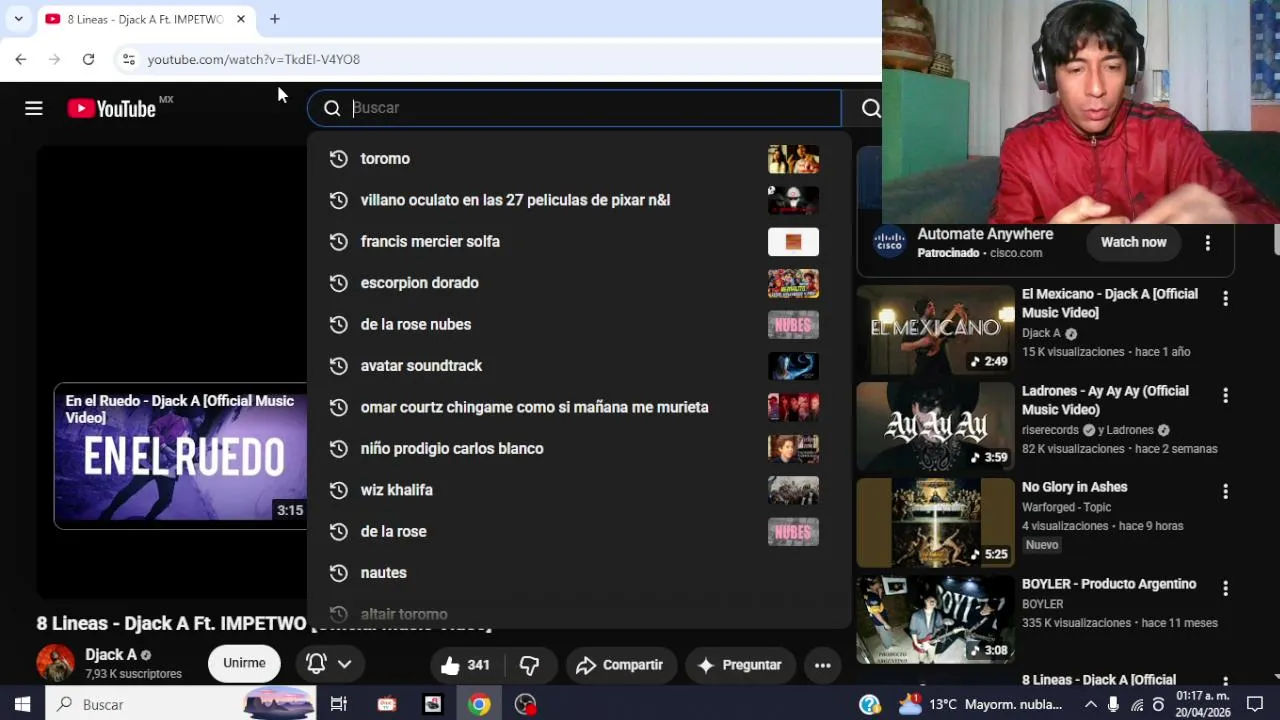Close the '8 Lineas - Djack A' tab
Viewport: 1280px width, 720px height.
(241, 19)
